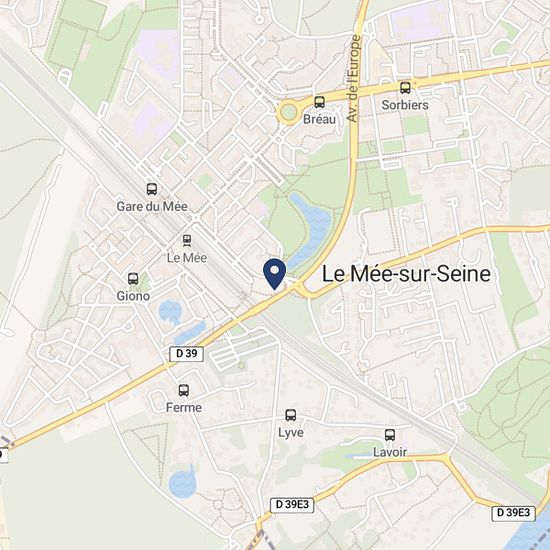
Task: Open the Bréau bus stop icon
Action: pos(319,102)
